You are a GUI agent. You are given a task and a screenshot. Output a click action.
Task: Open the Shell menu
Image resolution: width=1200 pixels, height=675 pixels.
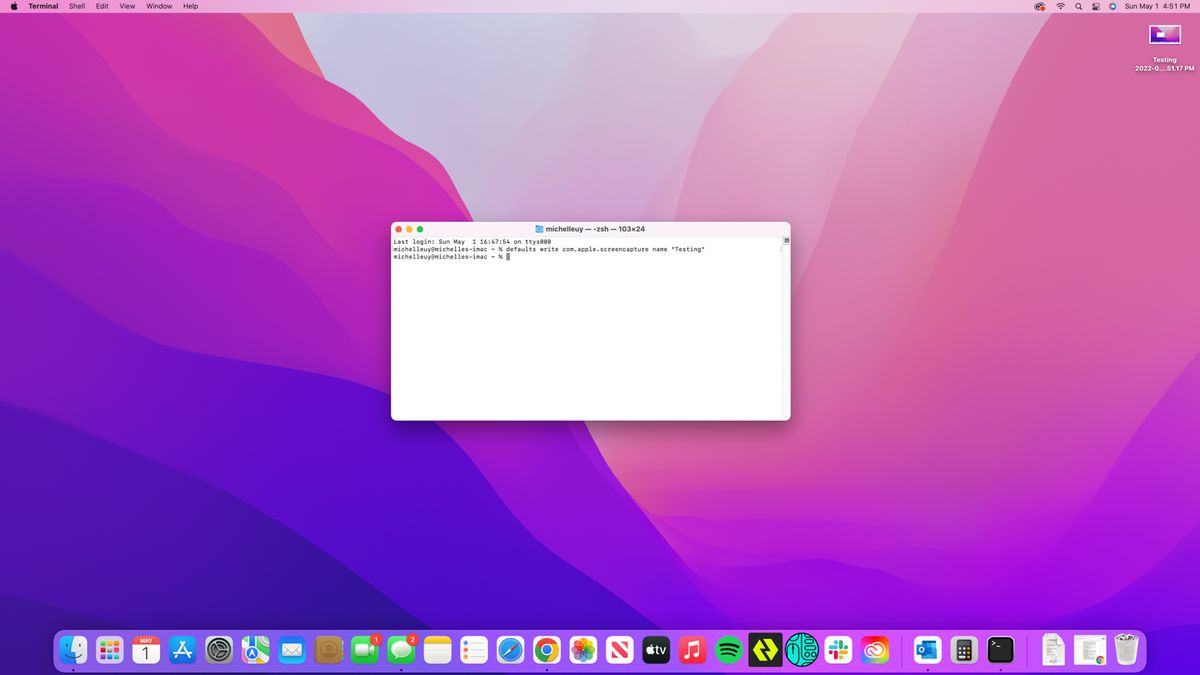click(76, 6)
